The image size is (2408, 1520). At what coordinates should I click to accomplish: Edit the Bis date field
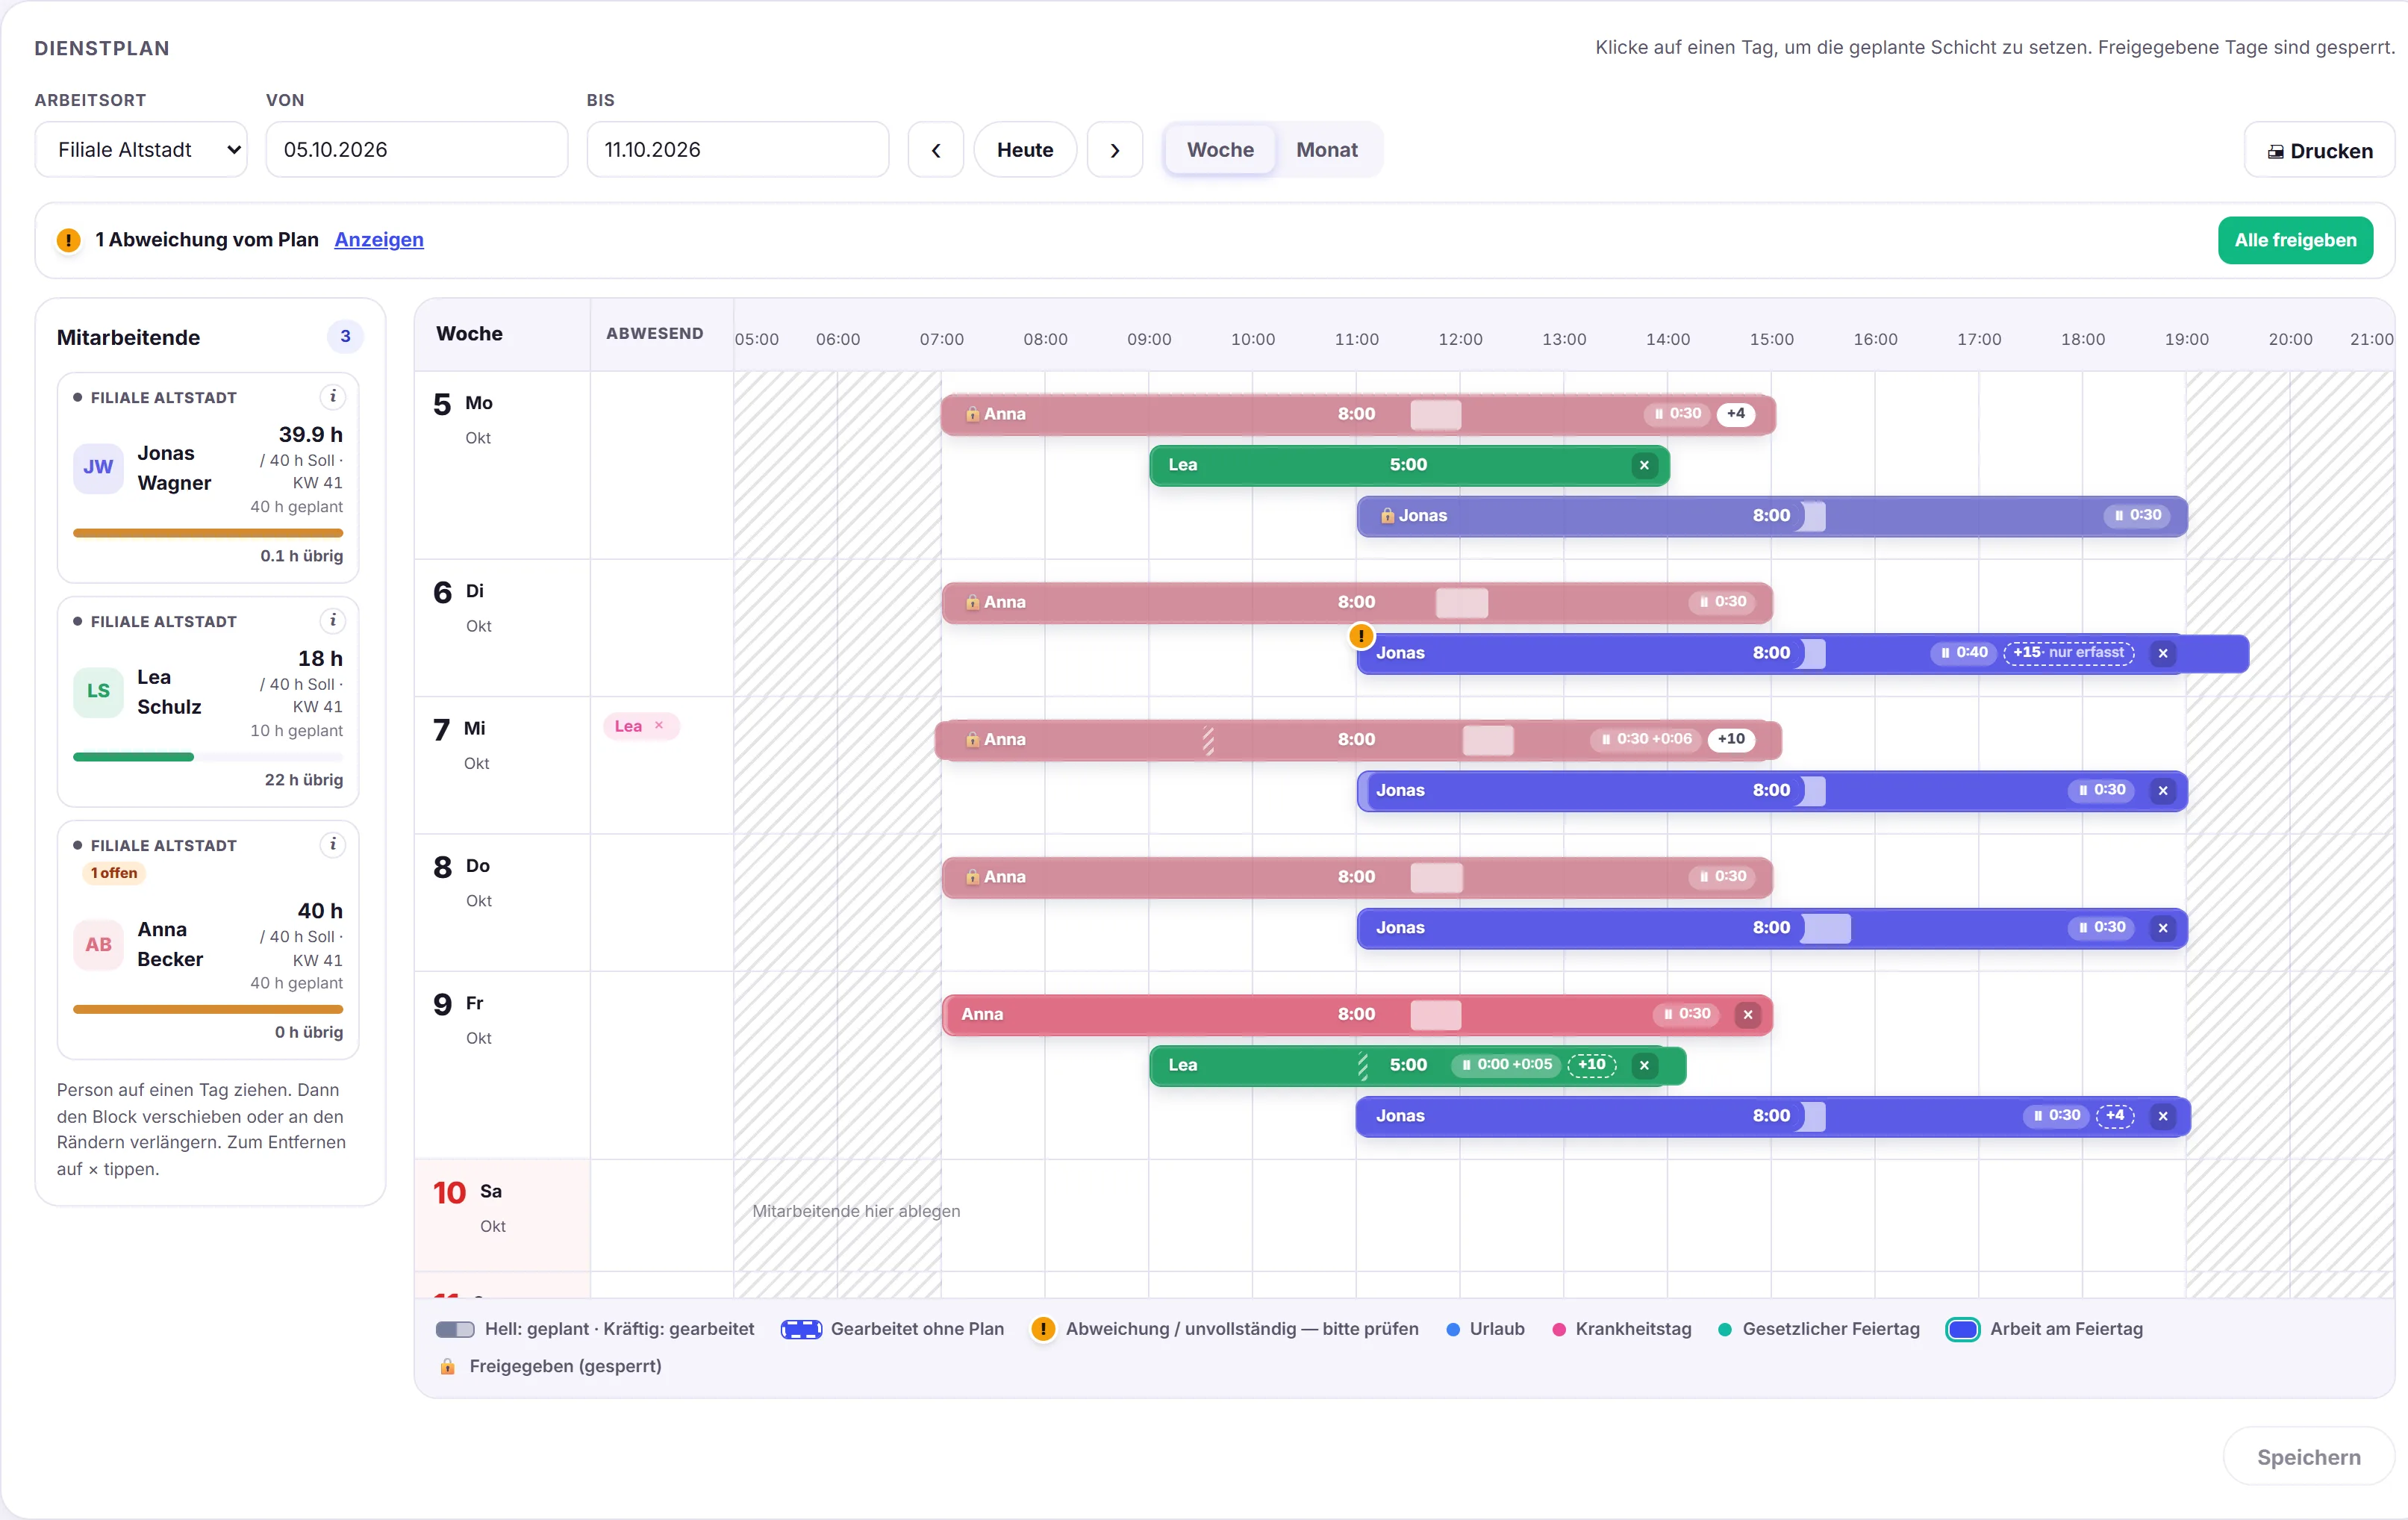[738, 150]
